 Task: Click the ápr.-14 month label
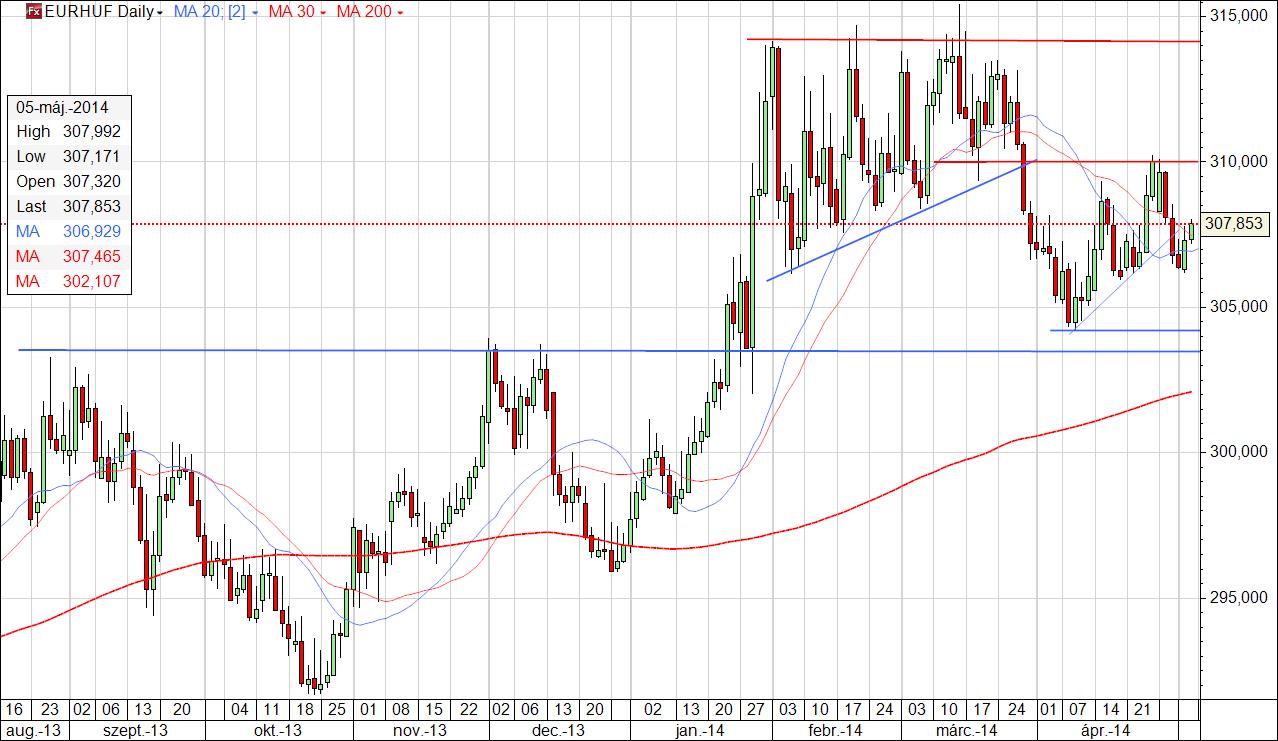coord(1105,731)
